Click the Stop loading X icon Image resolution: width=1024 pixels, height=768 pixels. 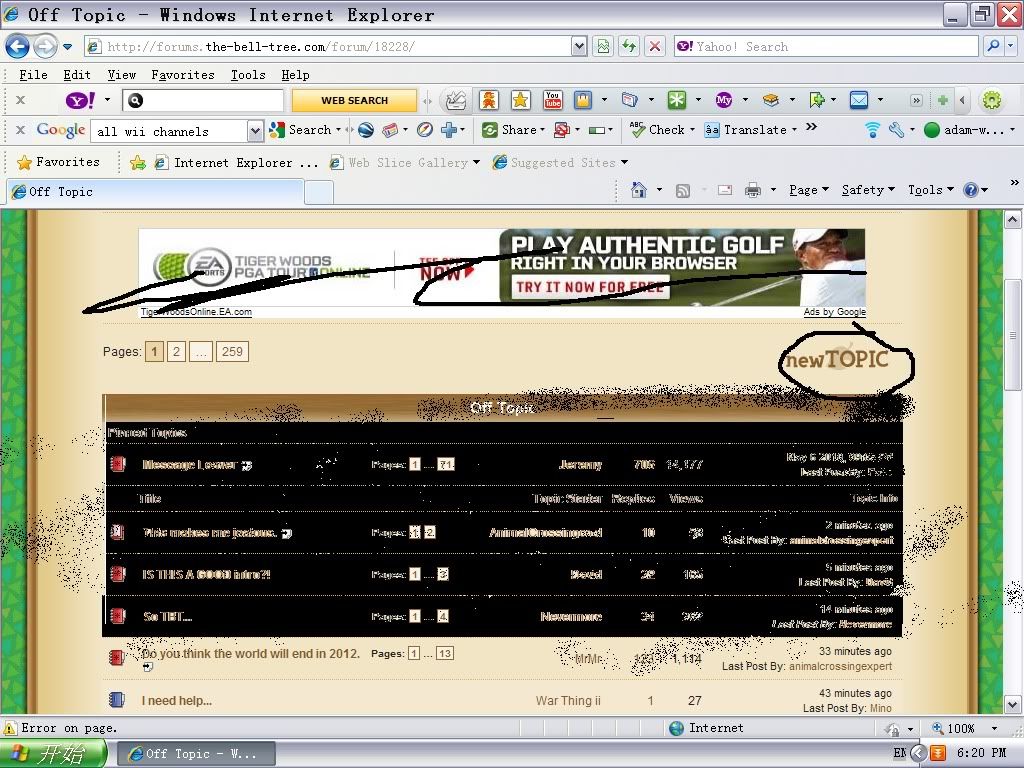click(655, 47)
